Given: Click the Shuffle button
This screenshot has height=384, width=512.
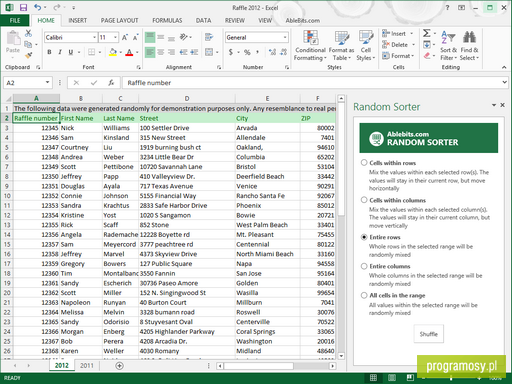Looking at the screenshot, I should click(x=429, y=334).
